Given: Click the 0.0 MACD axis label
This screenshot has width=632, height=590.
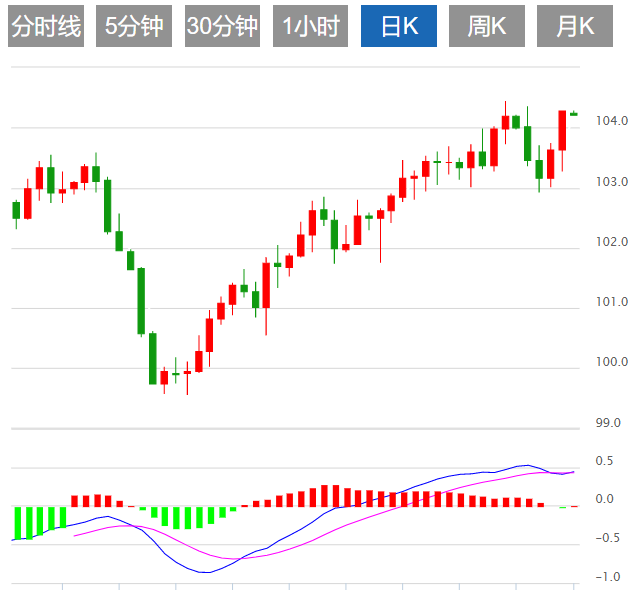Looking at the screenshot, I should tap(604, 499).
